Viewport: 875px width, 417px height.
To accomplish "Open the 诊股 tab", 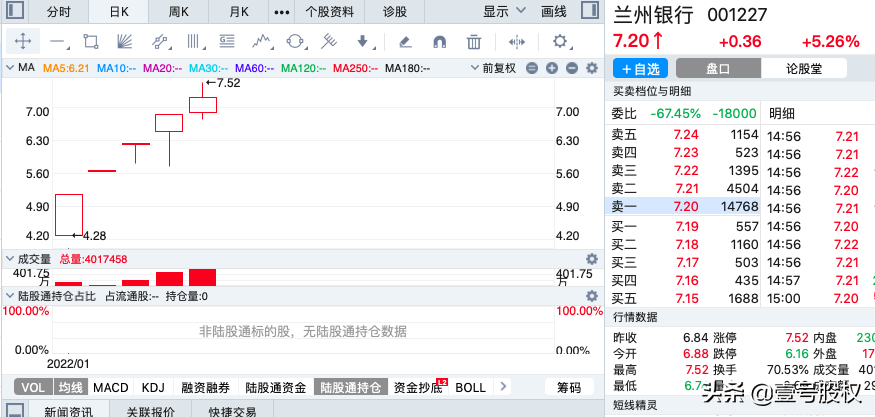I will coord(395,12).
